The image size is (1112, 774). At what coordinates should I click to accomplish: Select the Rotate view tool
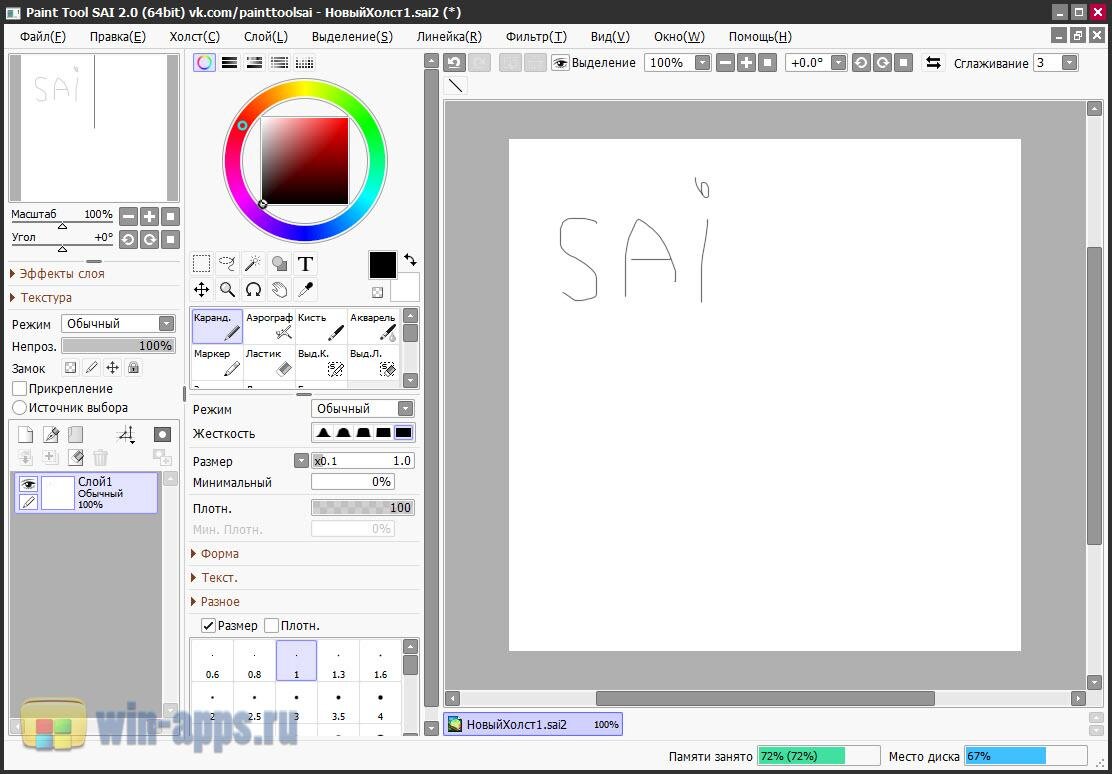point(253,289)
